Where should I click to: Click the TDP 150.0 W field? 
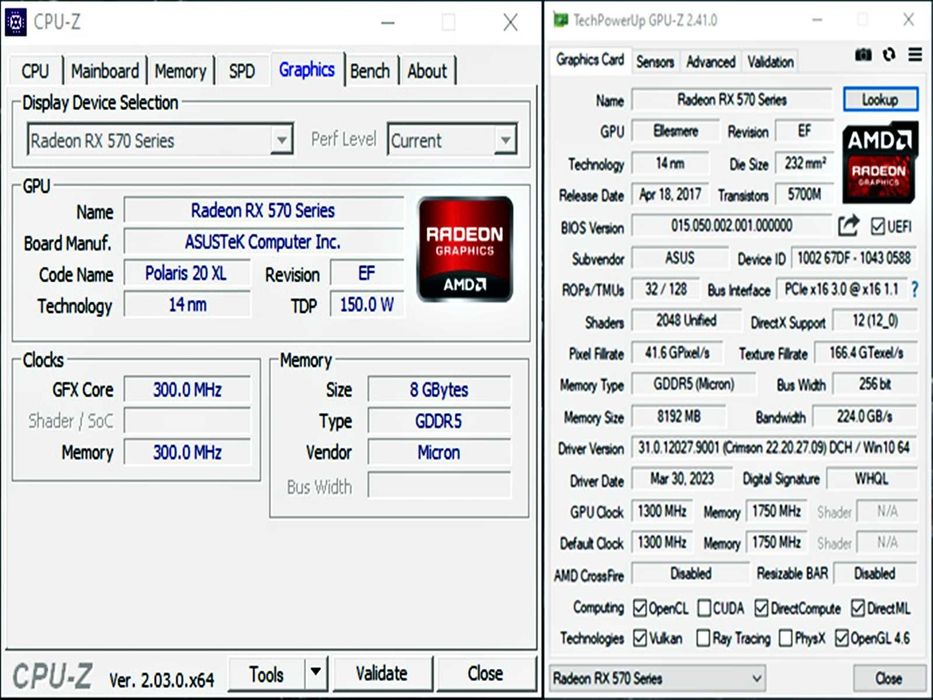coord(367,305)
